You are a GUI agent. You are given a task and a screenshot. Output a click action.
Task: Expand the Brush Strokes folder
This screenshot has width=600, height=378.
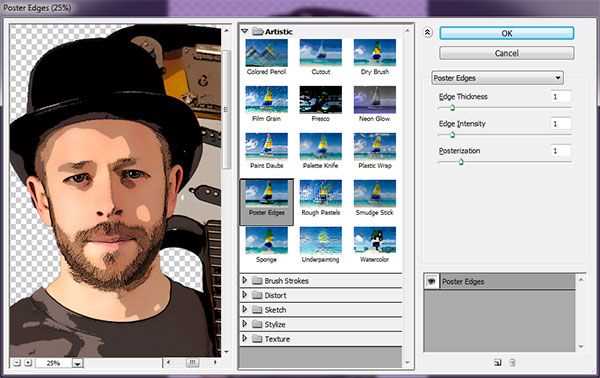[245, 280]
